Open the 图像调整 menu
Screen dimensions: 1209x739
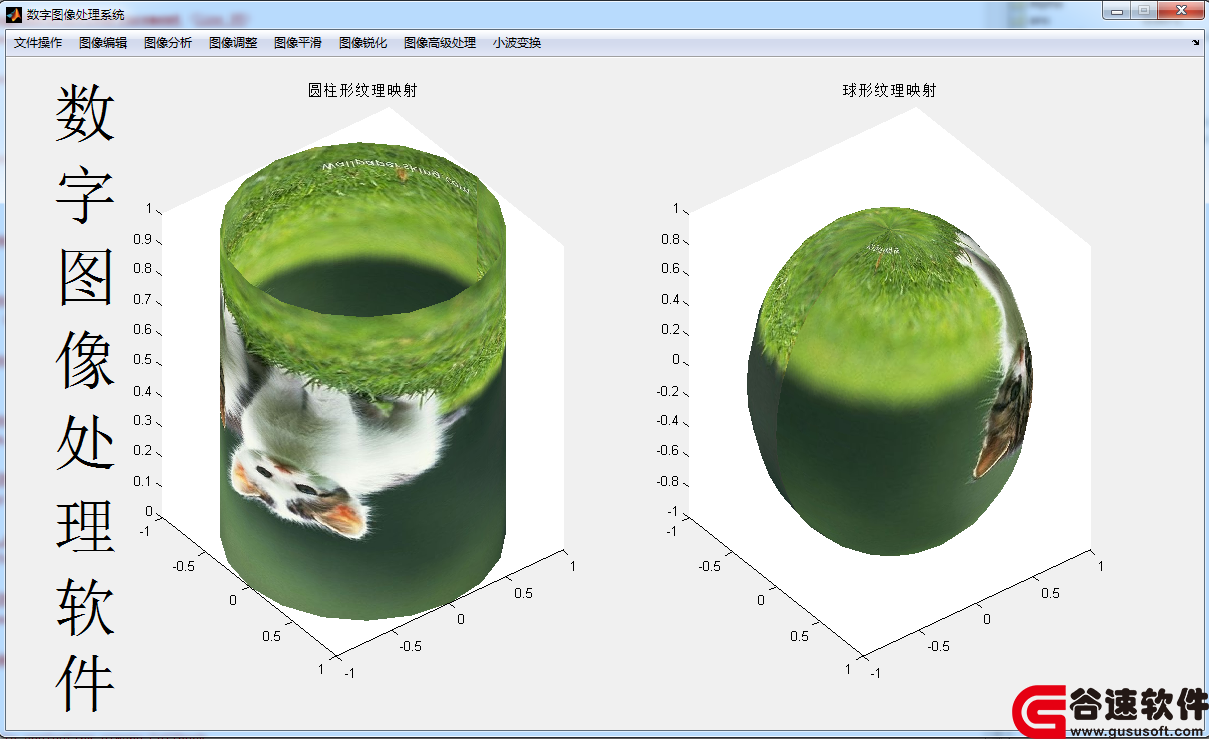click(233, 43)
